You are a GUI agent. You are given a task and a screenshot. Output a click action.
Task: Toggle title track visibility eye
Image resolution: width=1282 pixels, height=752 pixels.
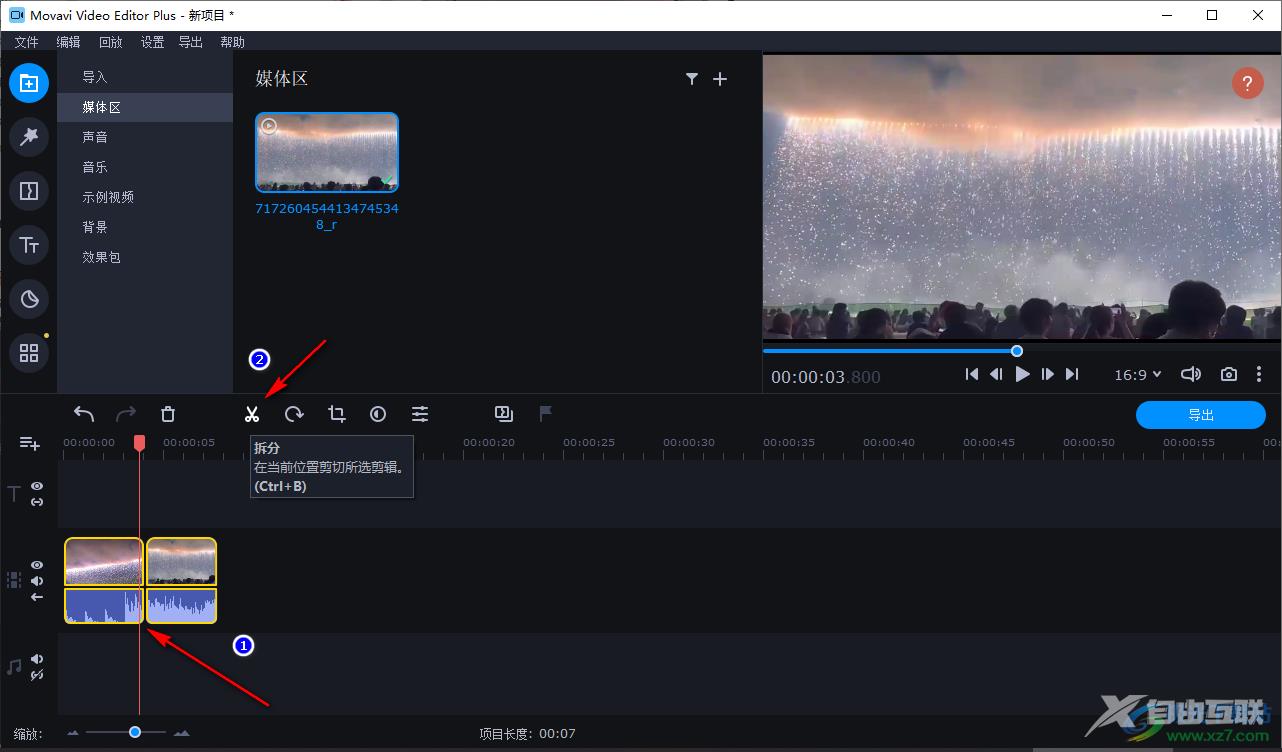pos(37,486)
